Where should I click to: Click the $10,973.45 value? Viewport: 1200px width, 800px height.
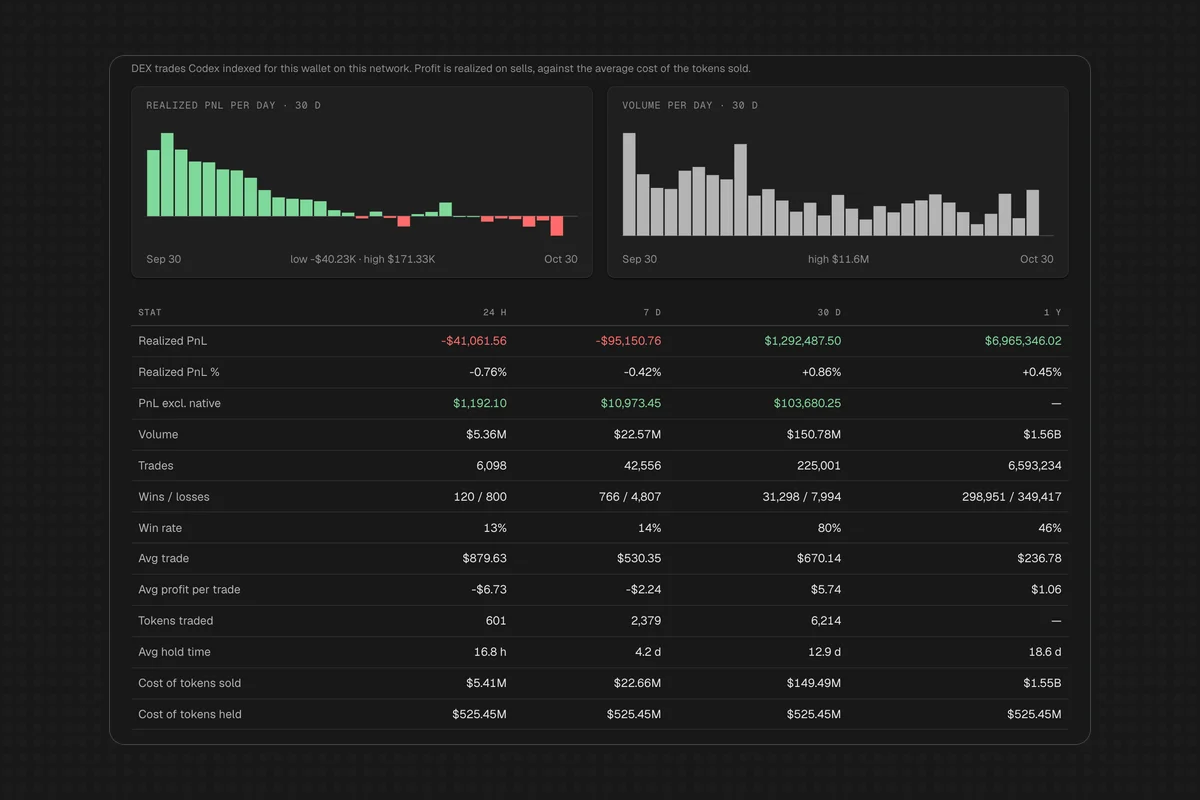(x=631, y=403)
